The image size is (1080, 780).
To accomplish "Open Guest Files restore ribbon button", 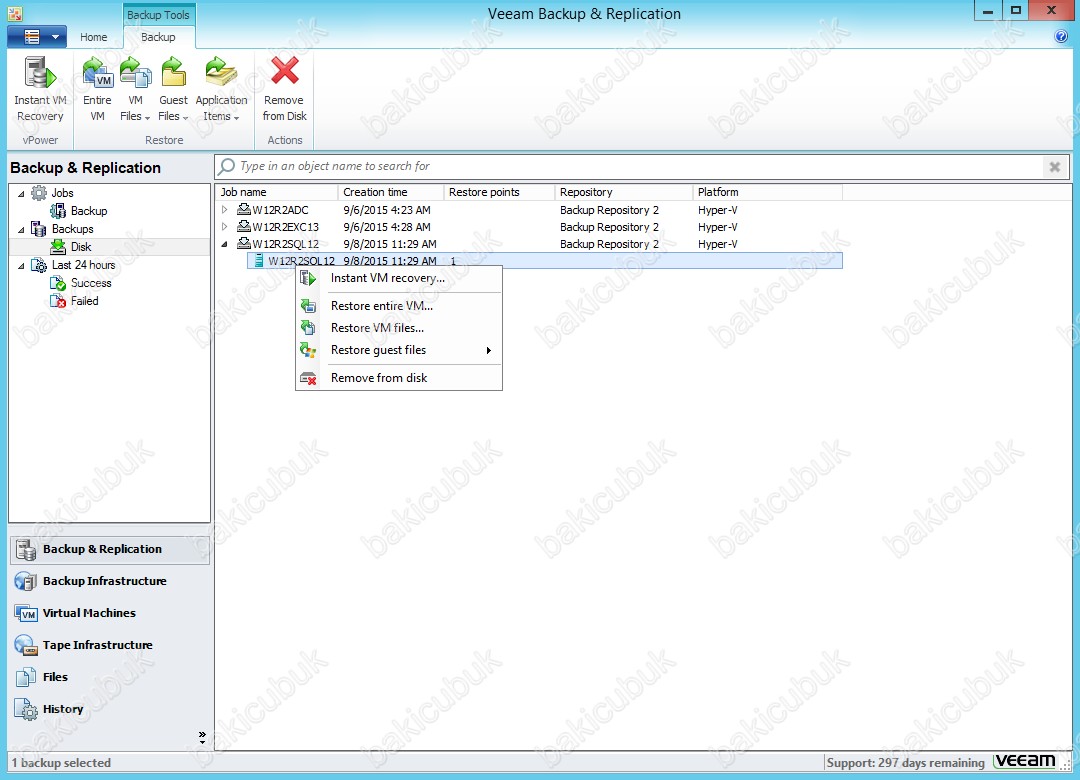I will coord(173,90).
